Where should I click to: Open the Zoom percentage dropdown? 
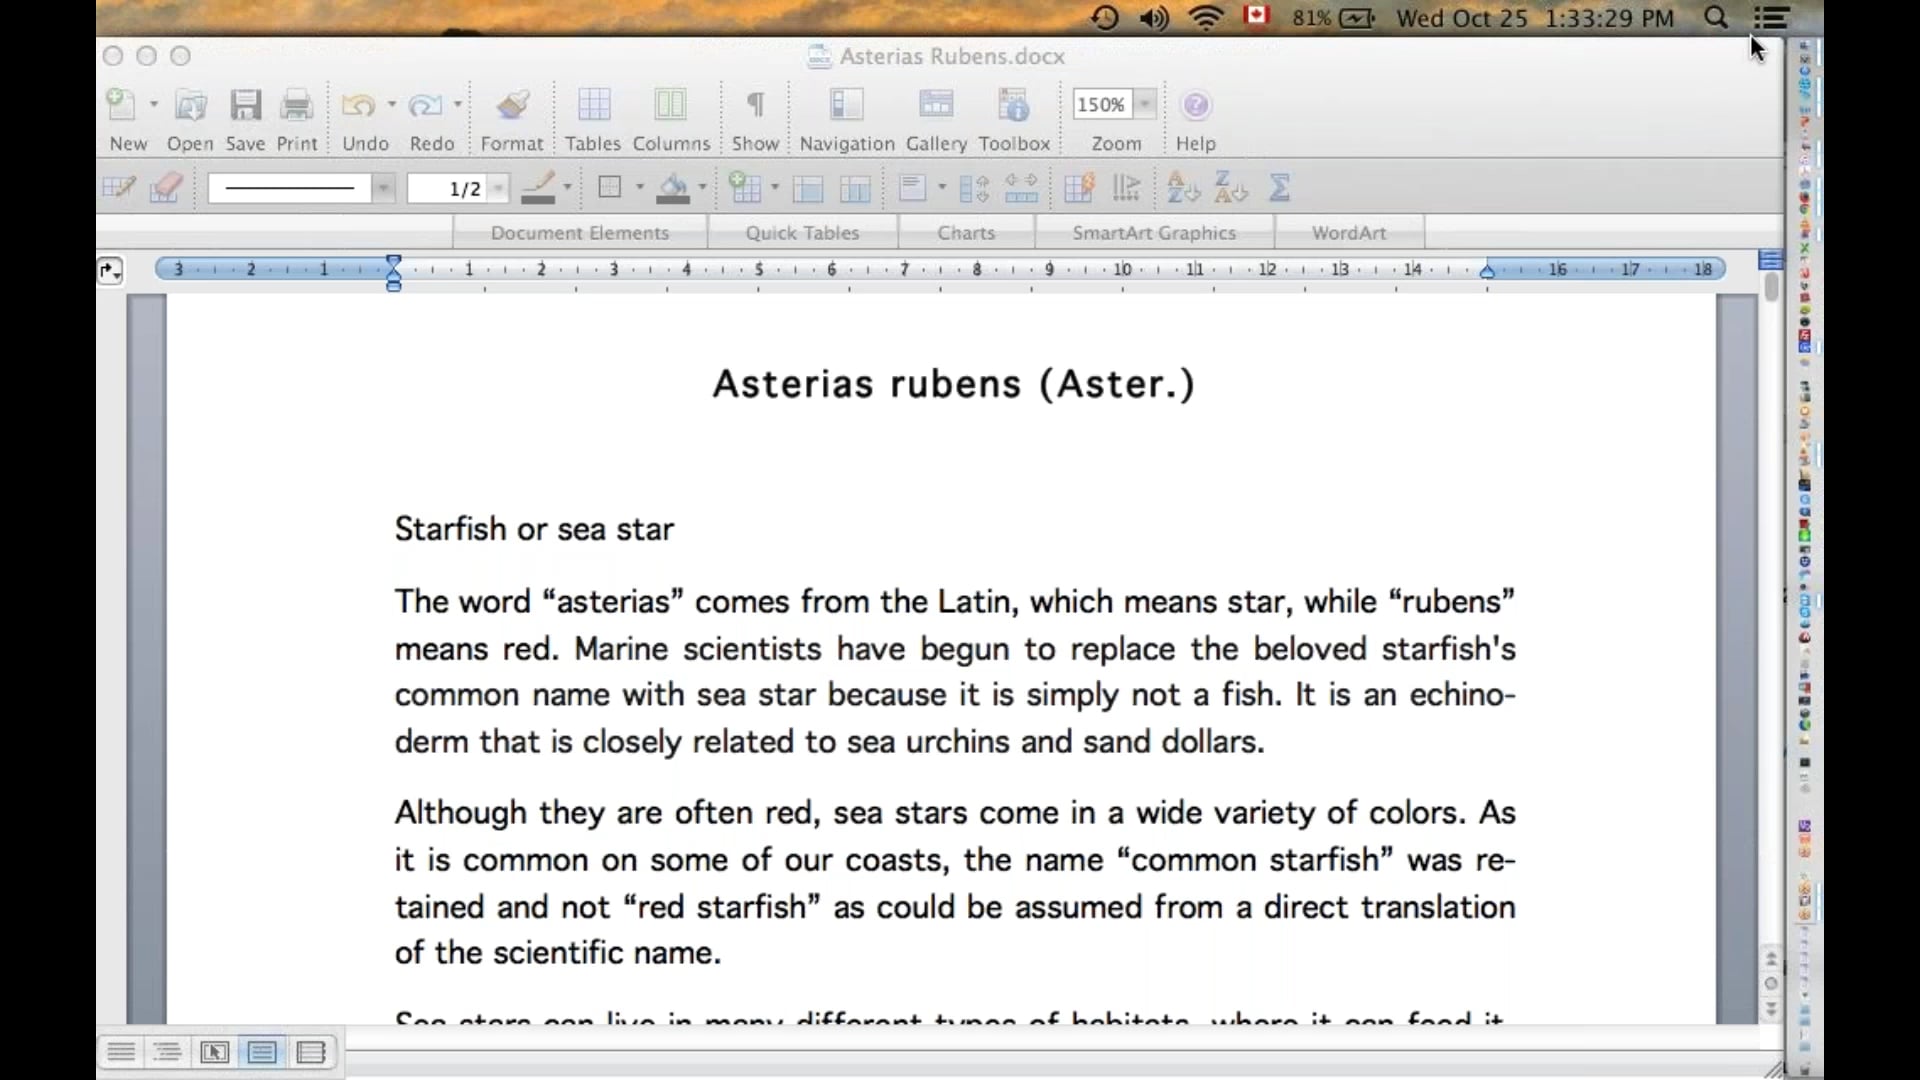1146,104
